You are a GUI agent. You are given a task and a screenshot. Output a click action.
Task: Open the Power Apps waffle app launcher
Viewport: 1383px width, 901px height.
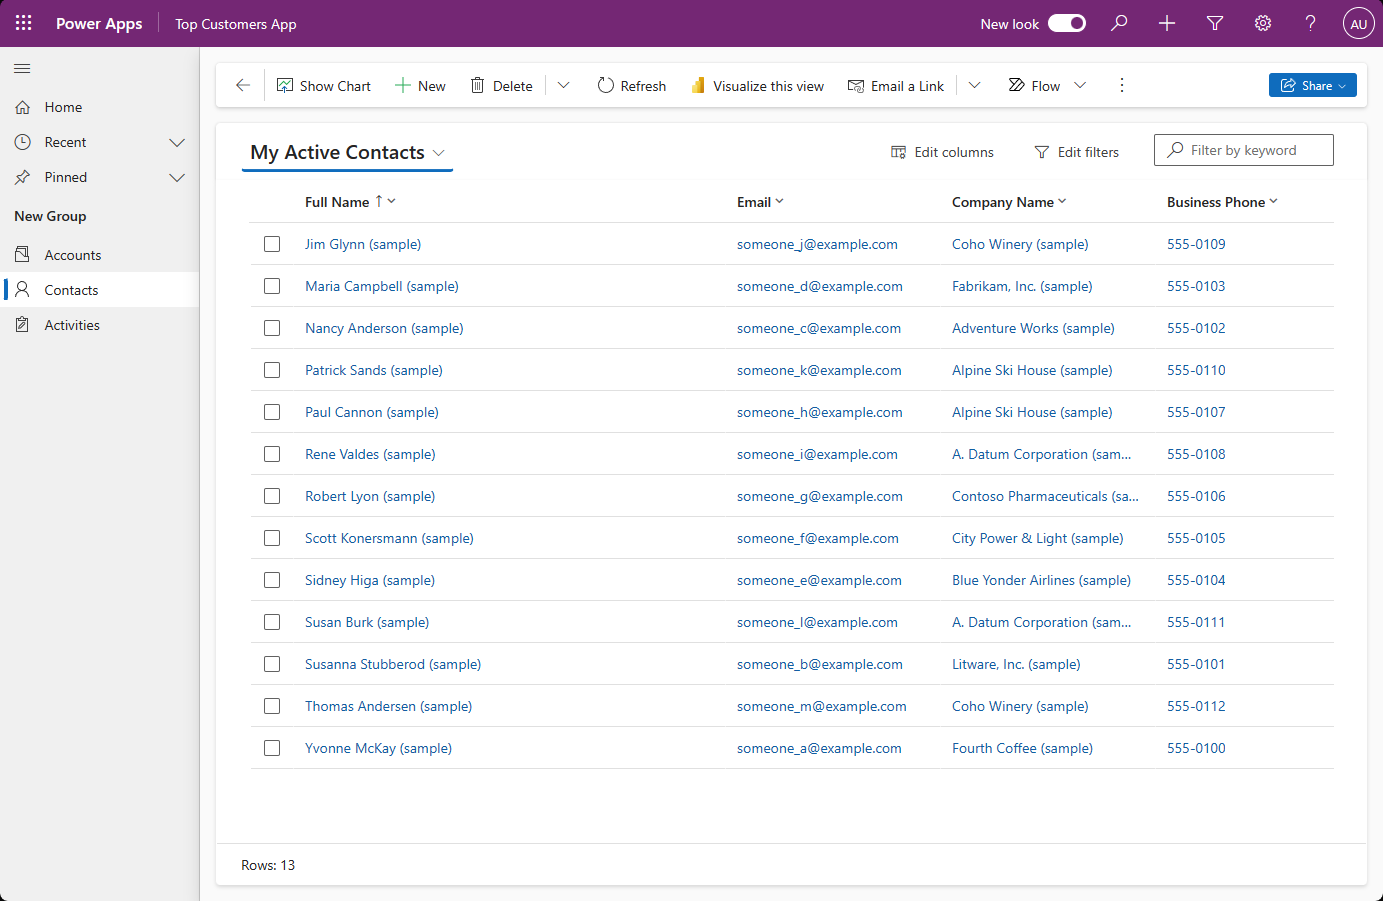[23, 23]
